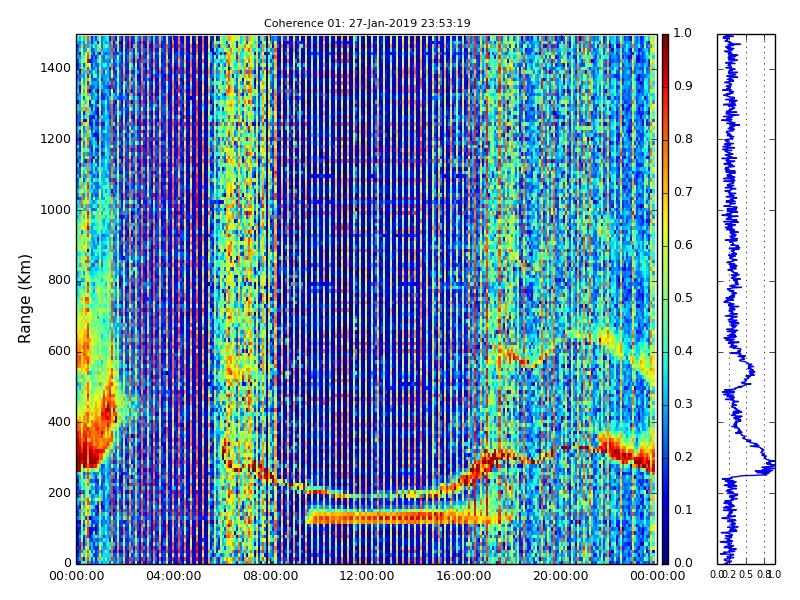The width and height of the screenshot is (800, 600).
Task: Click the colorbar 0.3 label
Action: 683,404
